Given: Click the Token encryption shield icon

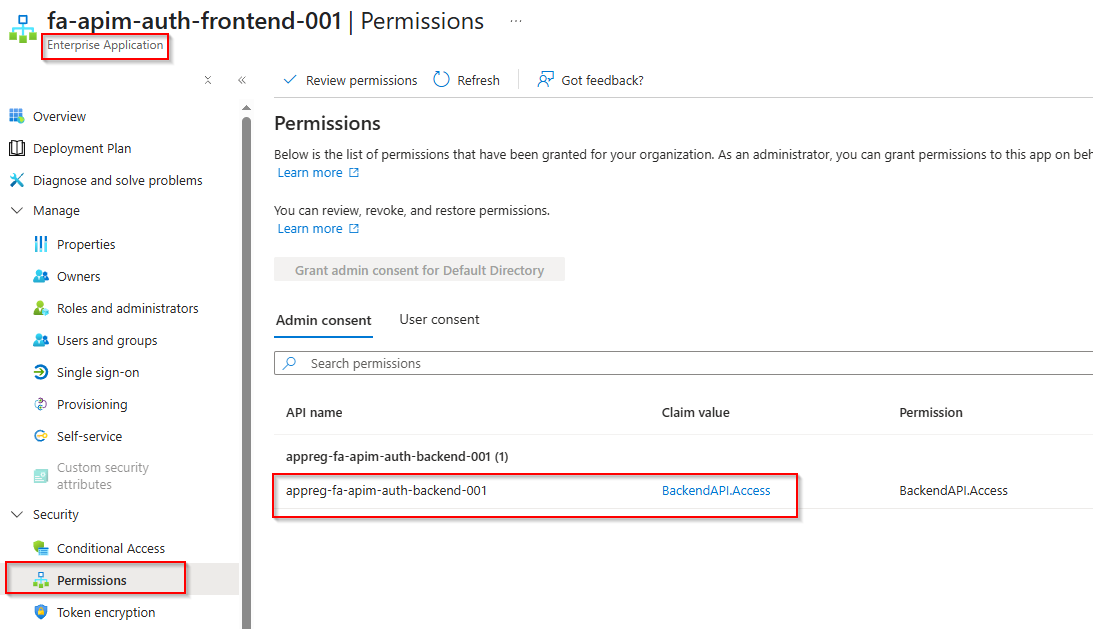Looking at the screenshot, I should [x=41, y=613].
